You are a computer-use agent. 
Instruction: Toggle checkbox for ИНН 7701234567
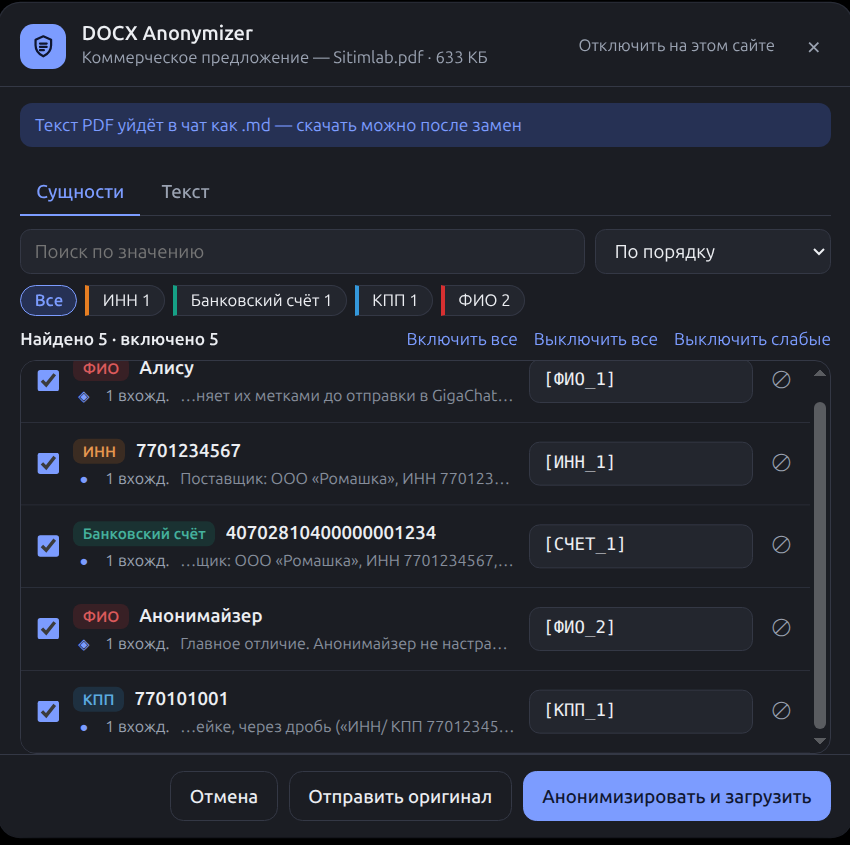point(48,463)
